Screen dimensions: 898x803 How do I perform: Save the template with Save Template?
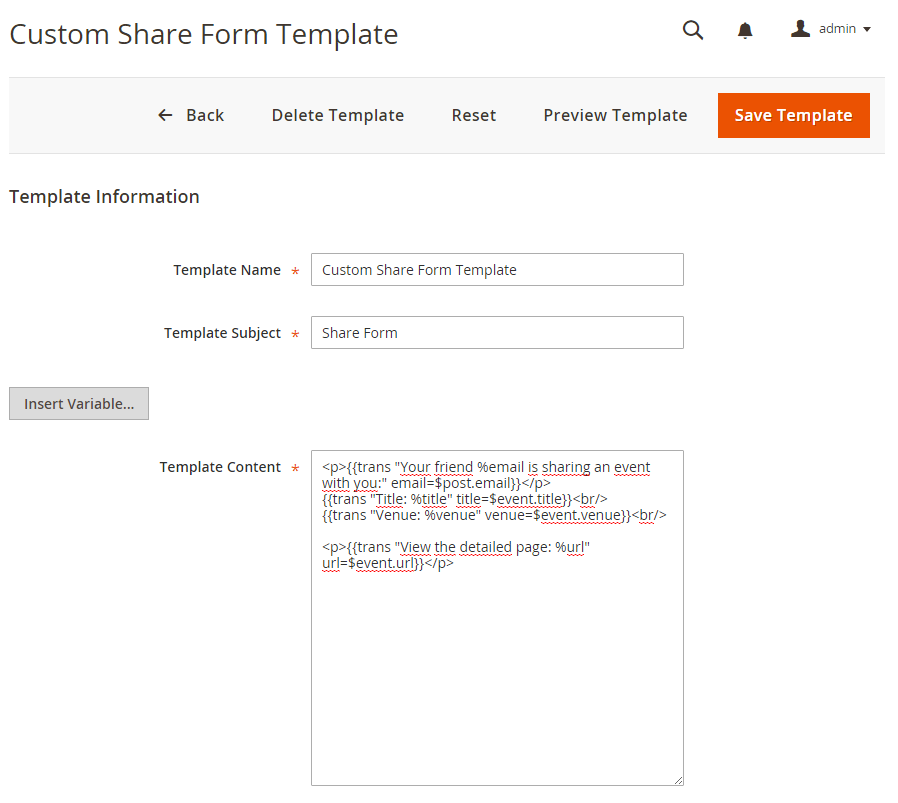[793, 115]
